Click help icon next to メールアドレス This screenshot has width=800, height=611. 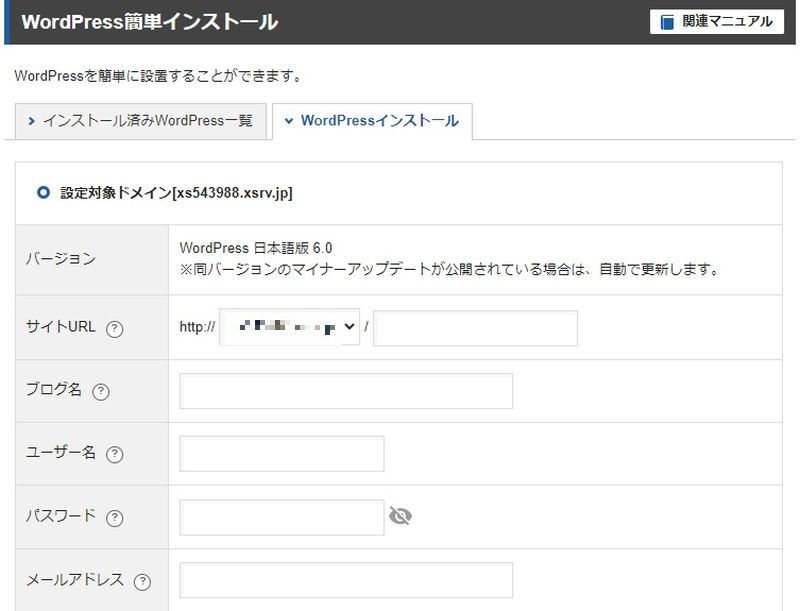click(142, 581)
